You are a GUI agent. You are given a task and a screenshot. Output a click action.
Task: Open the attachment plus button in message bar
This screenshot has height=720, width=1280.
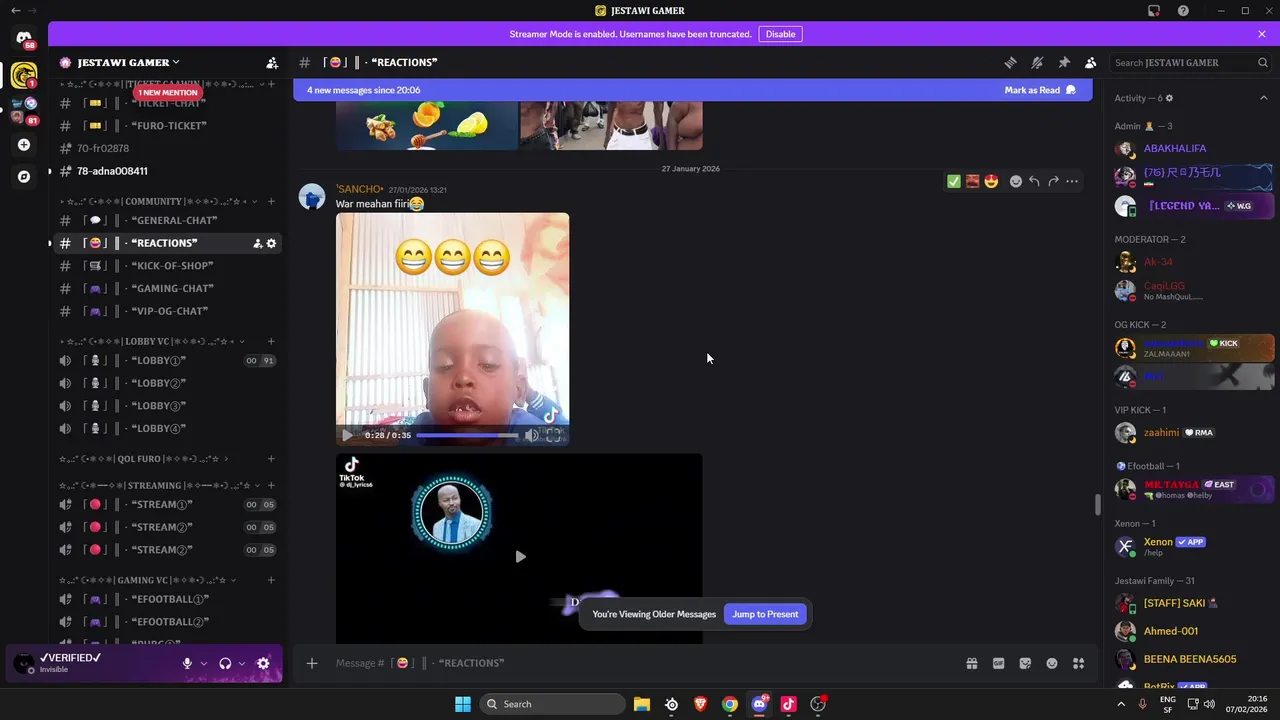coord(312,663)
